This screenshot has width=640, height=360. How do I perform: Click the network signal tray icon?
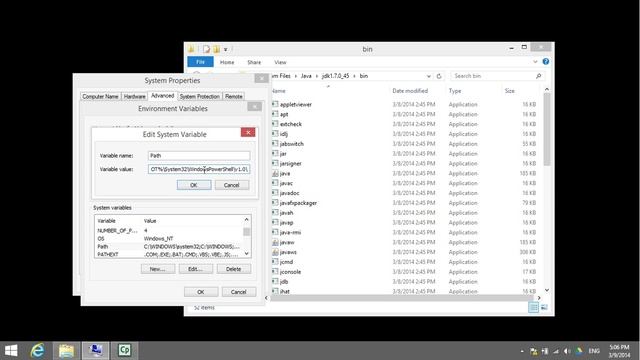pyautogui.click(x=556, y=351)
